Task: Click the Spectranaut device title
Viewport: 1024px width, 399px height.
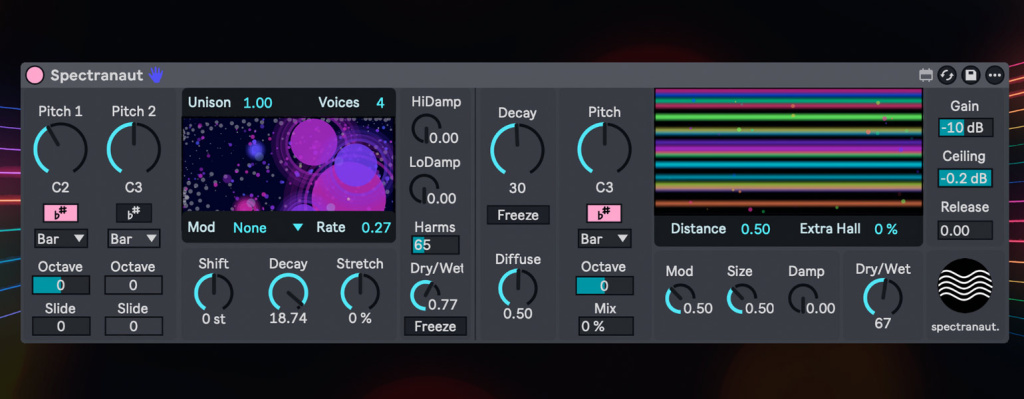Action: (x=97, y=75)
